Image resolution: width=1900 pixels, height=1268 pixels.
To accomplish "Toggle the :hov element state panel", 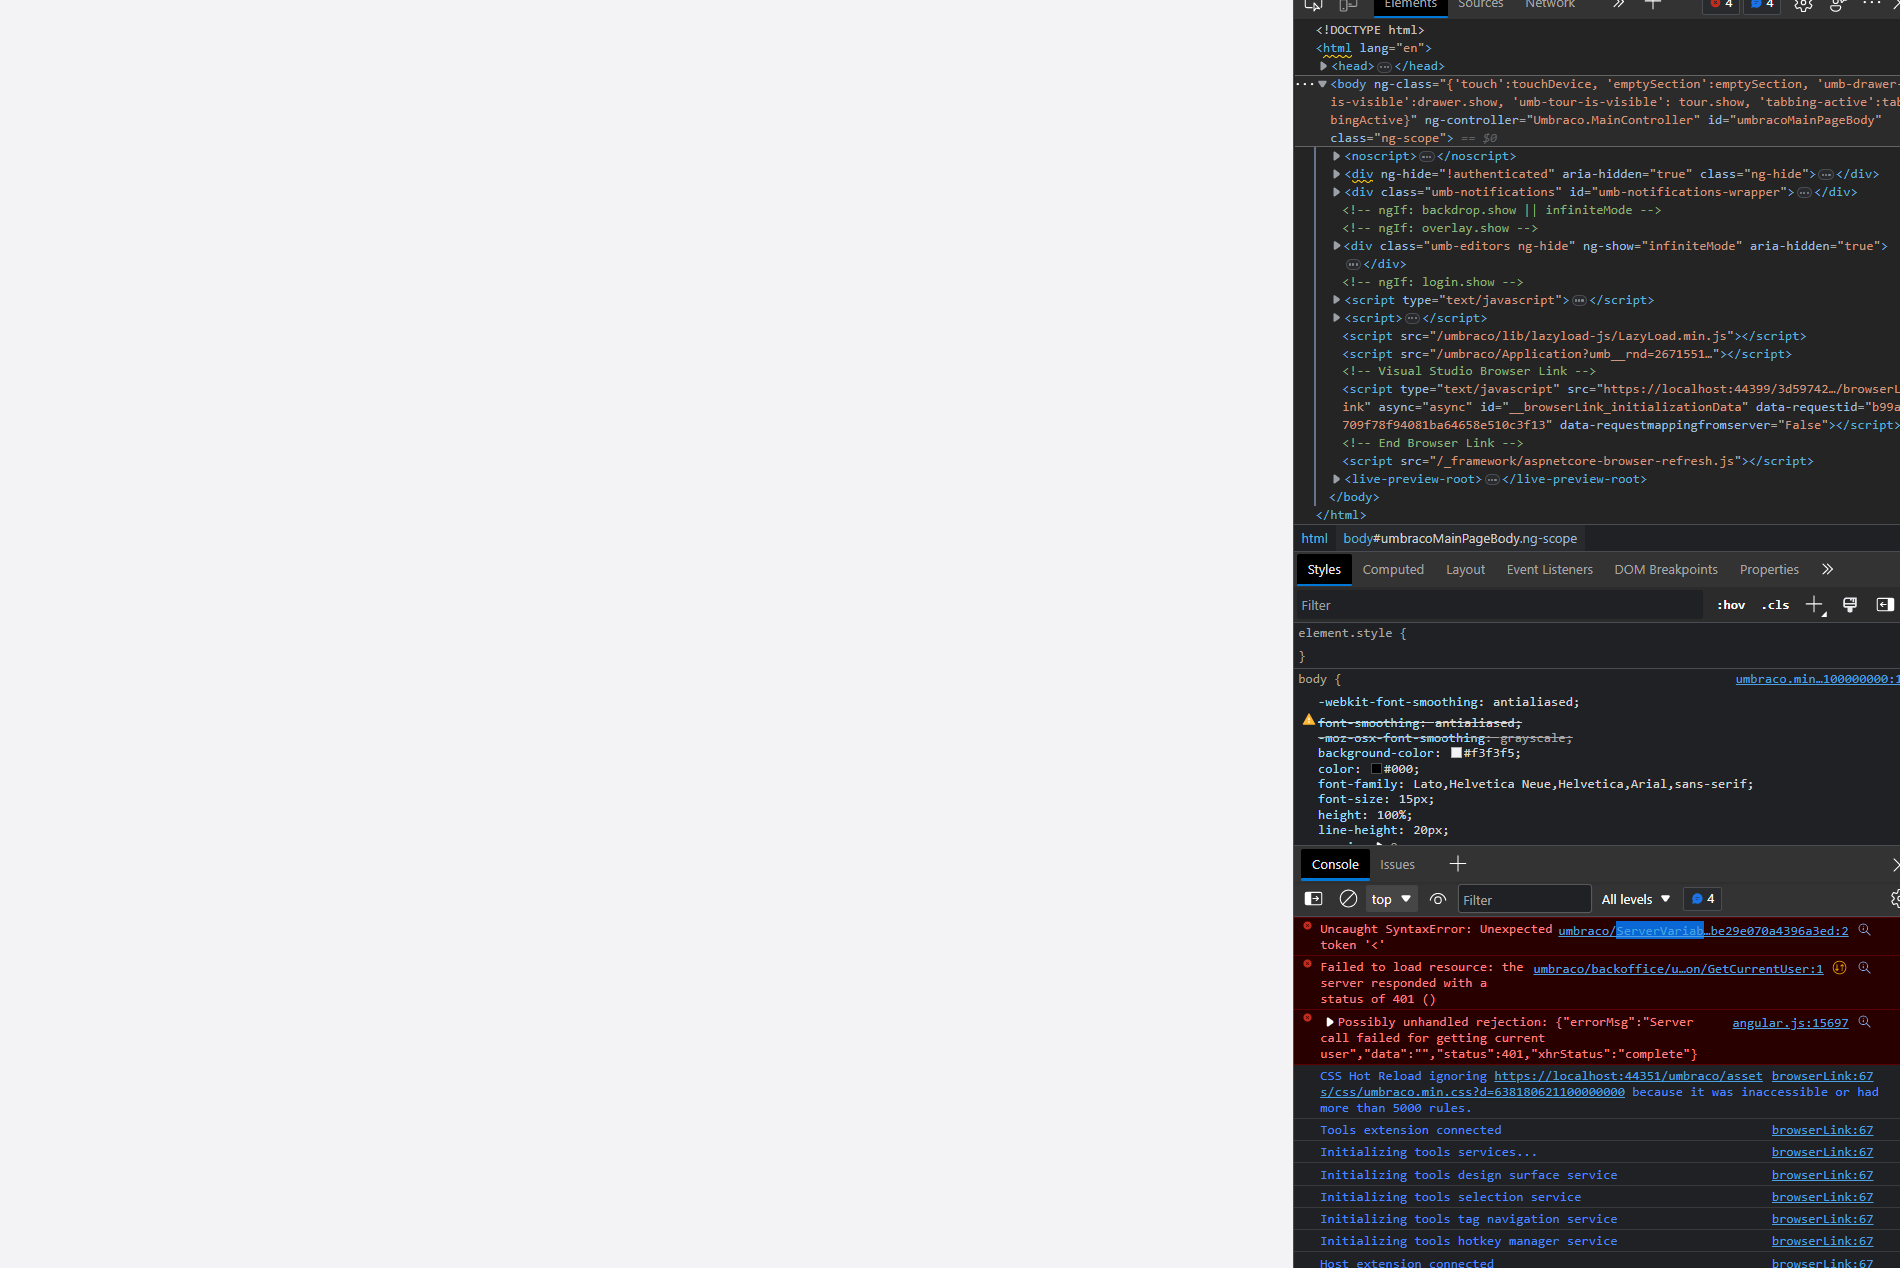I will pyautogui.click(x=1731, y=605).
